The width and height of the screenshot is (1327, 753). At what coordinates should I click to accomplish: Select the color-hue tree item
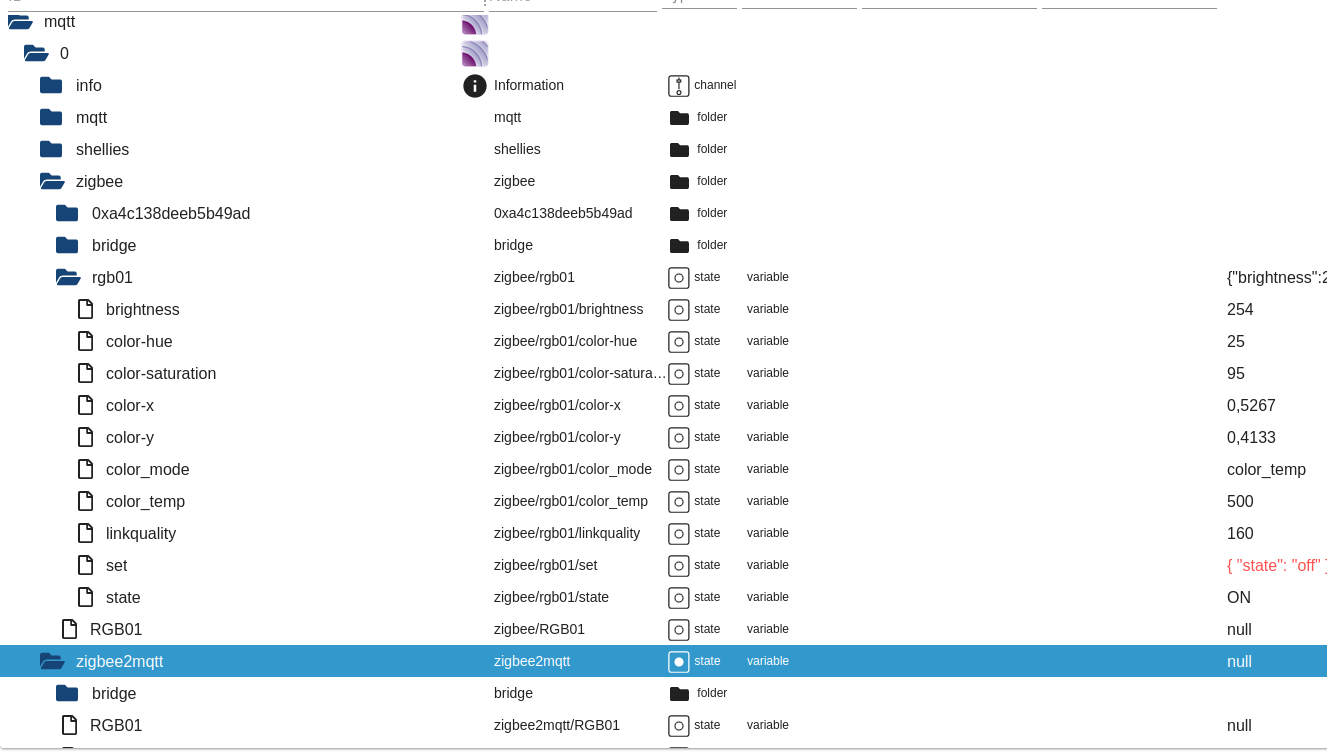(x=139, y=341)
